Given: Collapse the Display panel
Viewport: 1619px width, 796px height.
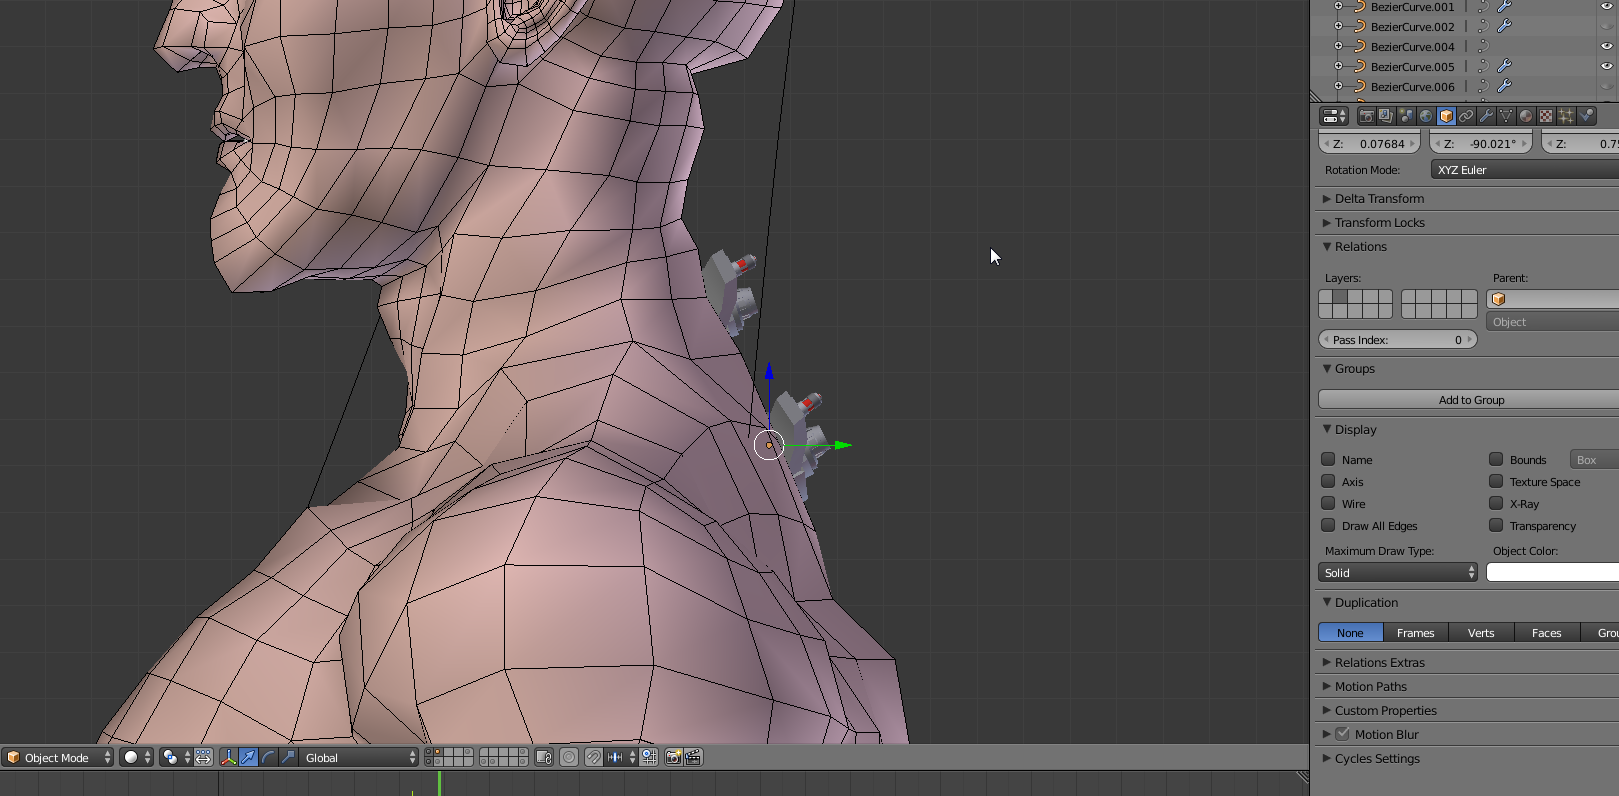Looking at the screenshot, I should (x=1356, y=430).
